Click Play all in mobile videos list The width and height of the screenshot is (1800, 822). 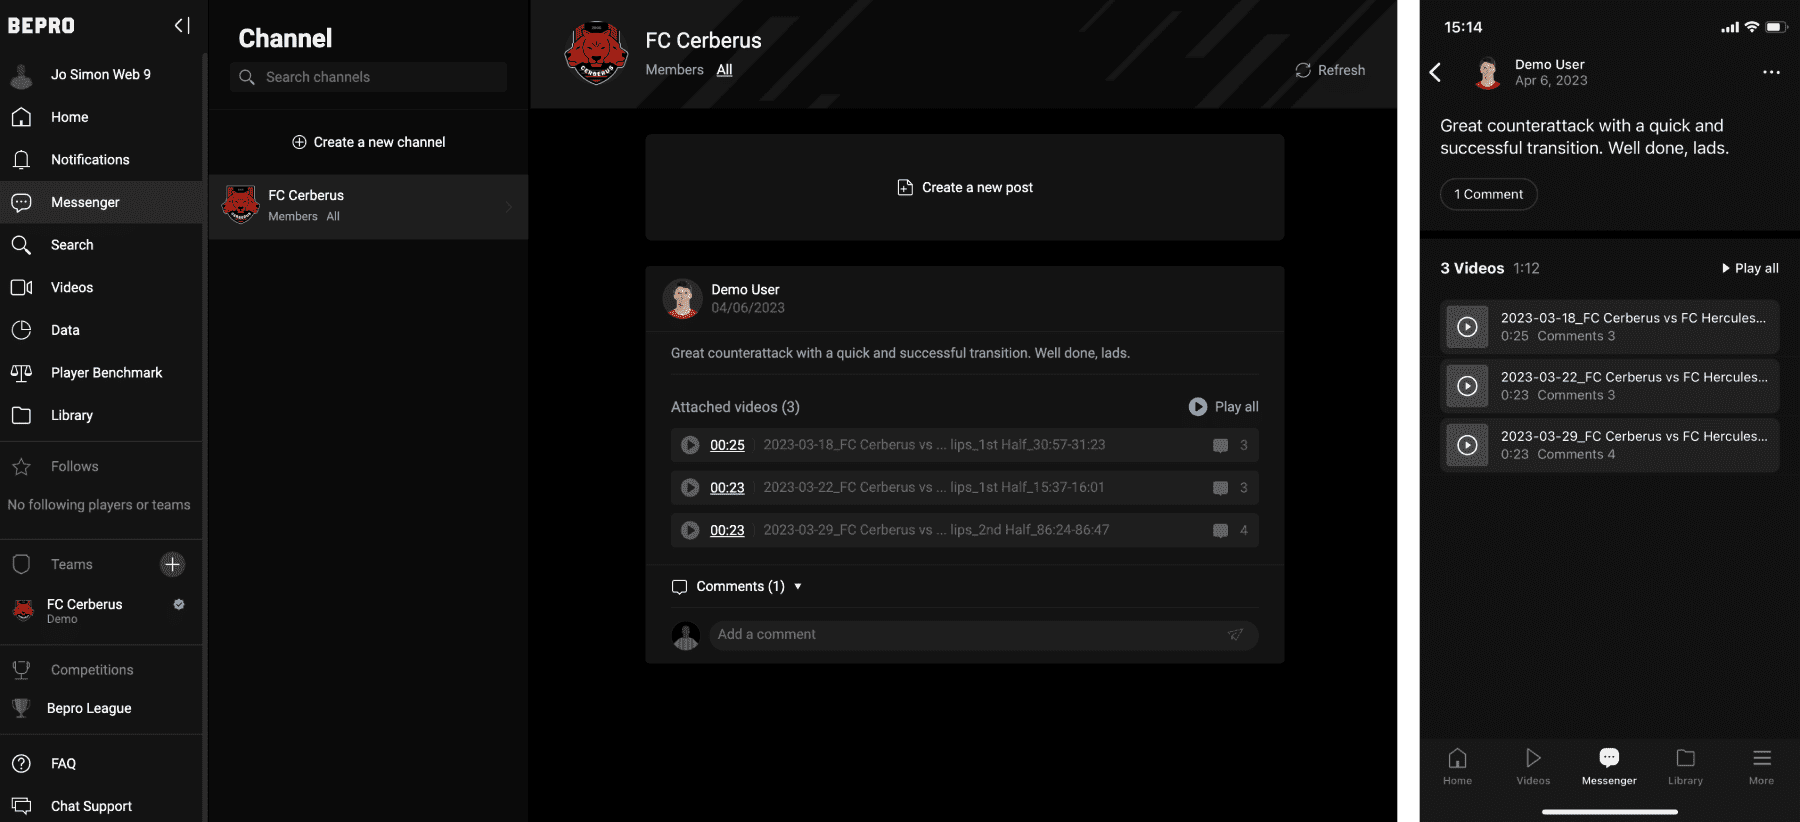[x=1749, y=268]
